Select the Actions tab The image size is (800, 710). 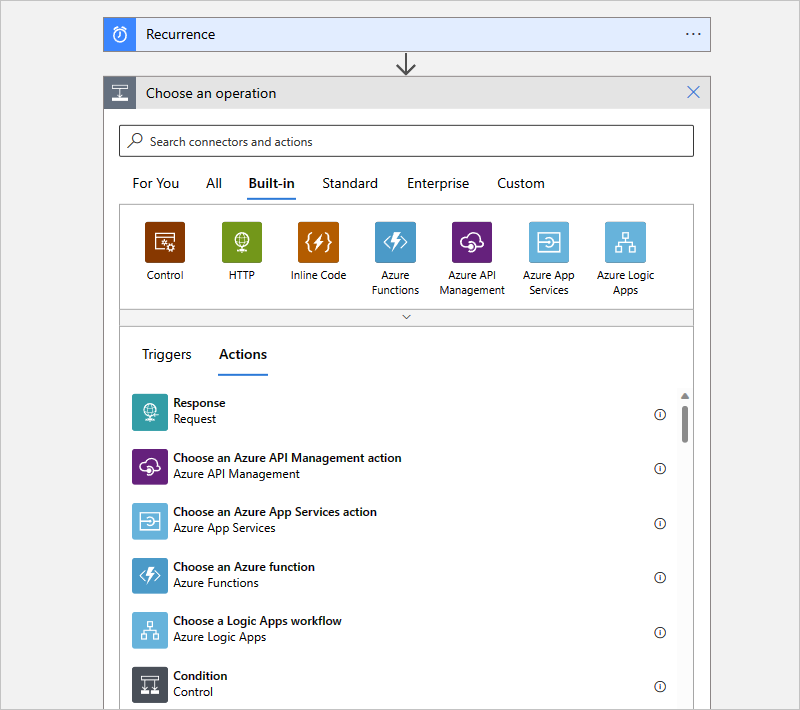[x=243, y=354]
